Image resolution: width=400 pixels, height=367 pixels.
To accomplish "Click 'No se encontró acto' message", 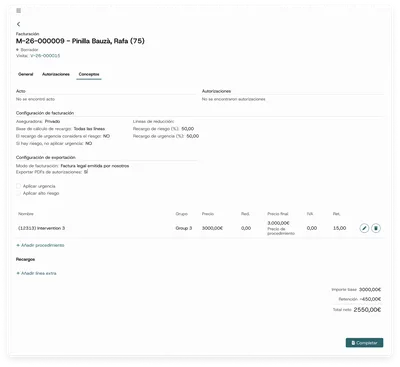I will coord(35,99).
